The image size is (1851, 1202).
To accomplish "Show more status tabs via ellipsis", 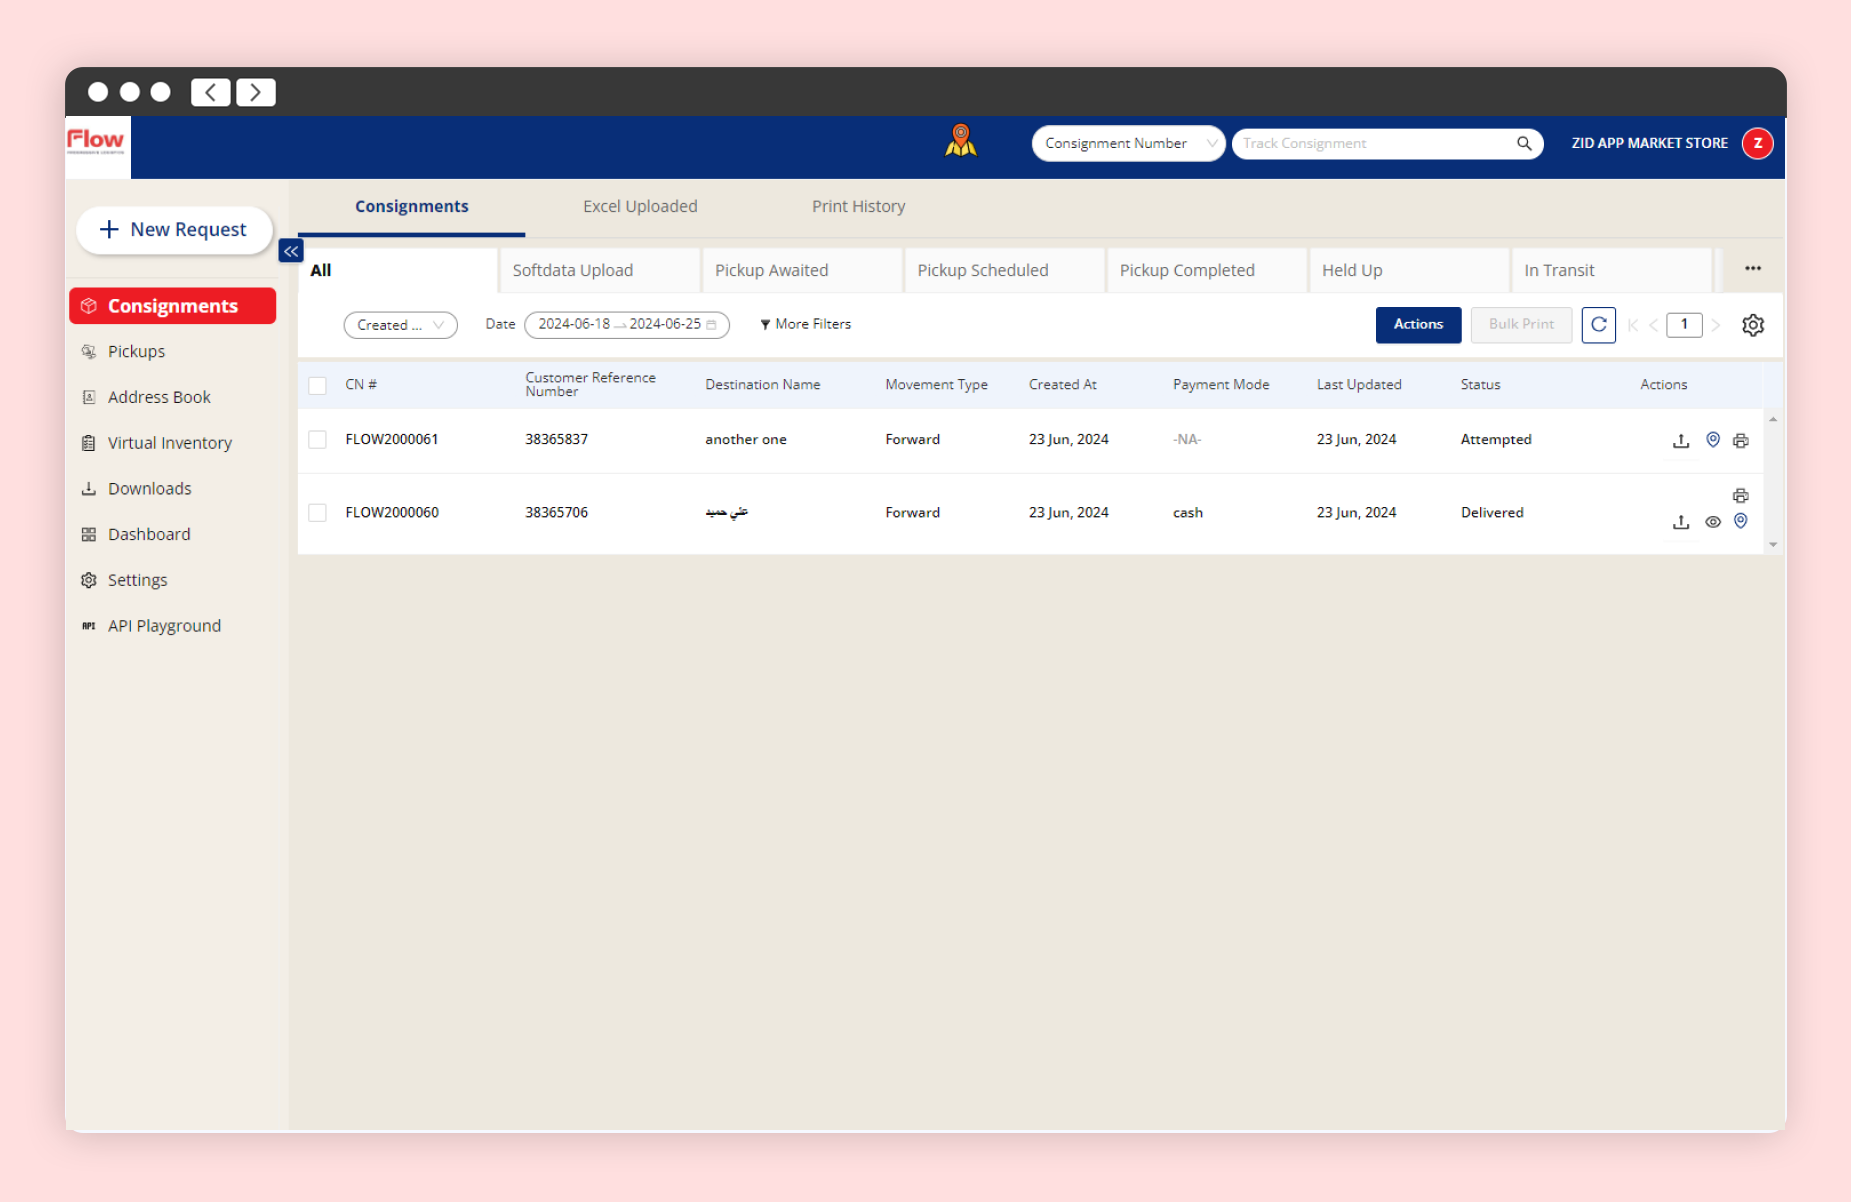I will [1752, 268].
